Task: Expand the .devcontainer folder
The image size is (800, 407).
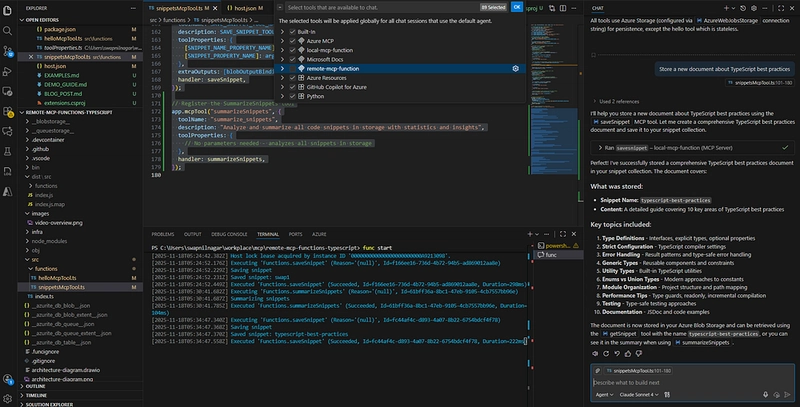Action: click(50, 141)
